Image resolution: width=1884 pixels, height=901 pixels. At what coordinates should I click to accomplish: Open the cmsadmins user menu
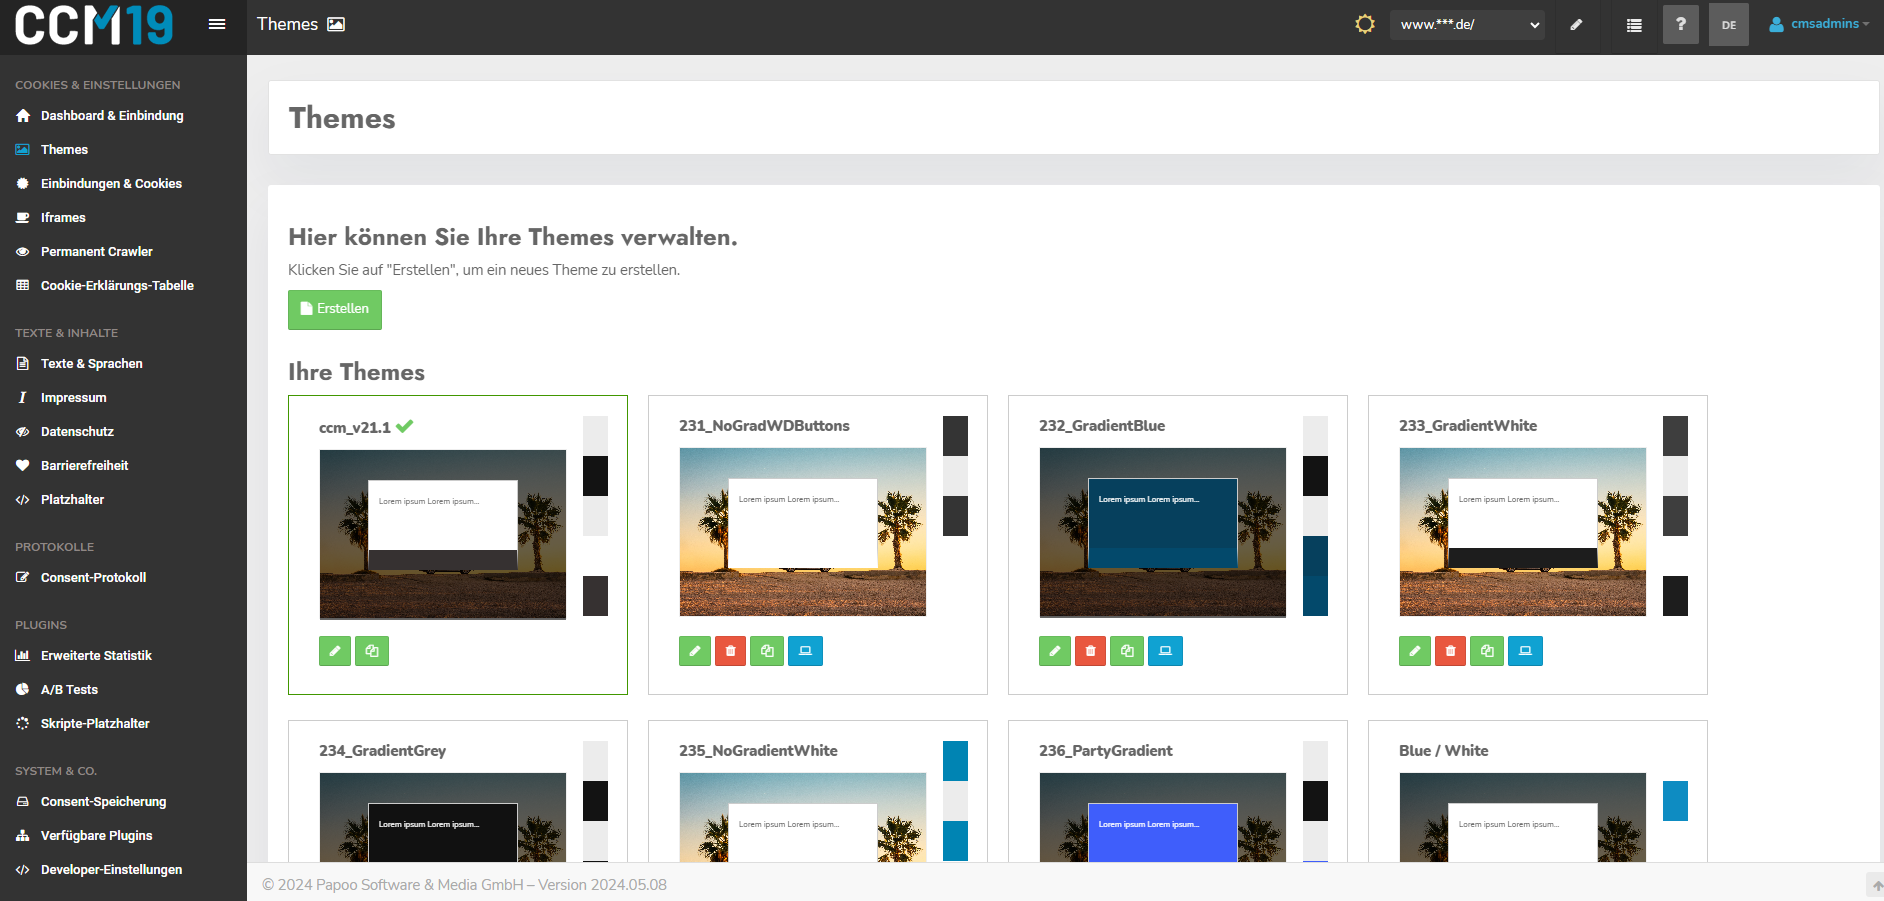click(1818, 24)
